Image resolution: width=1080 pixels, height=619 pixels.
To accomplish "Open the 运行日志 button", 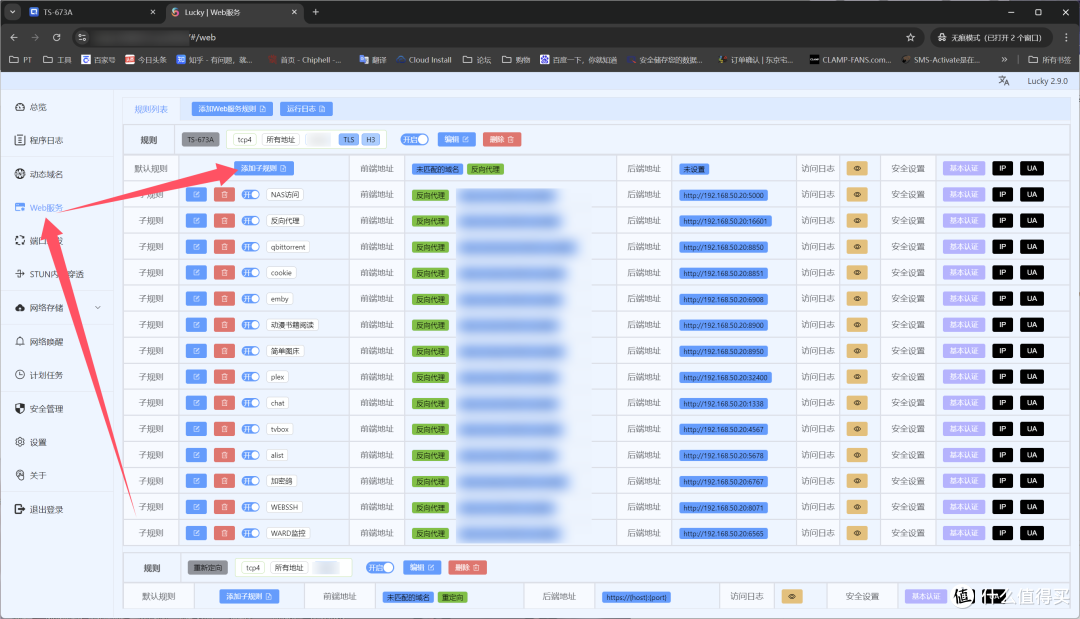I will tap(306, 109).
